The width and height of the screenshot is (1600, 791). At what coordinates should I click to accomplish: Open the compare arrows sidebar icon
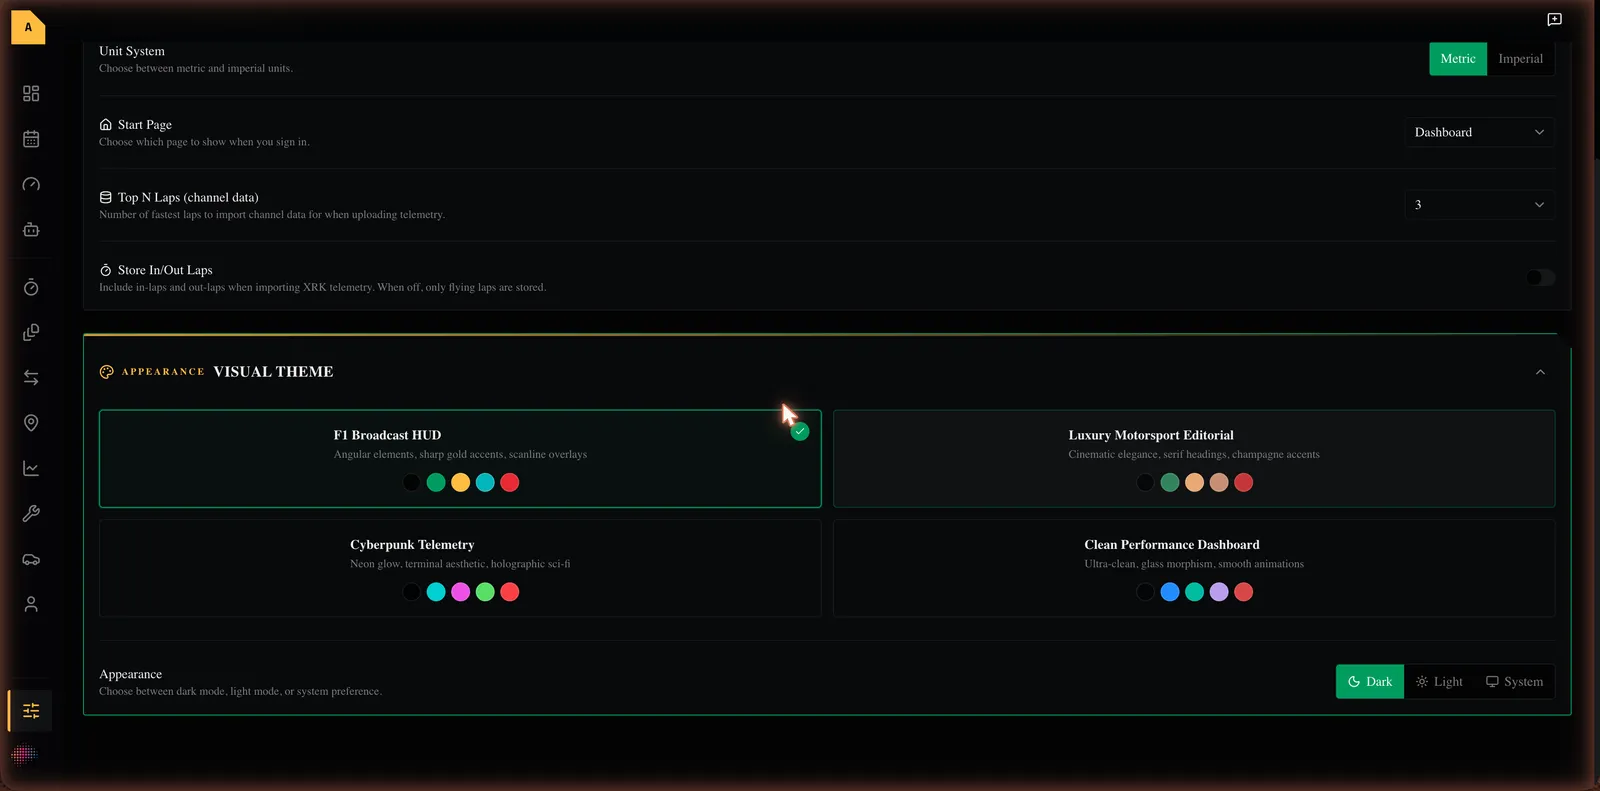click(31, 377)
